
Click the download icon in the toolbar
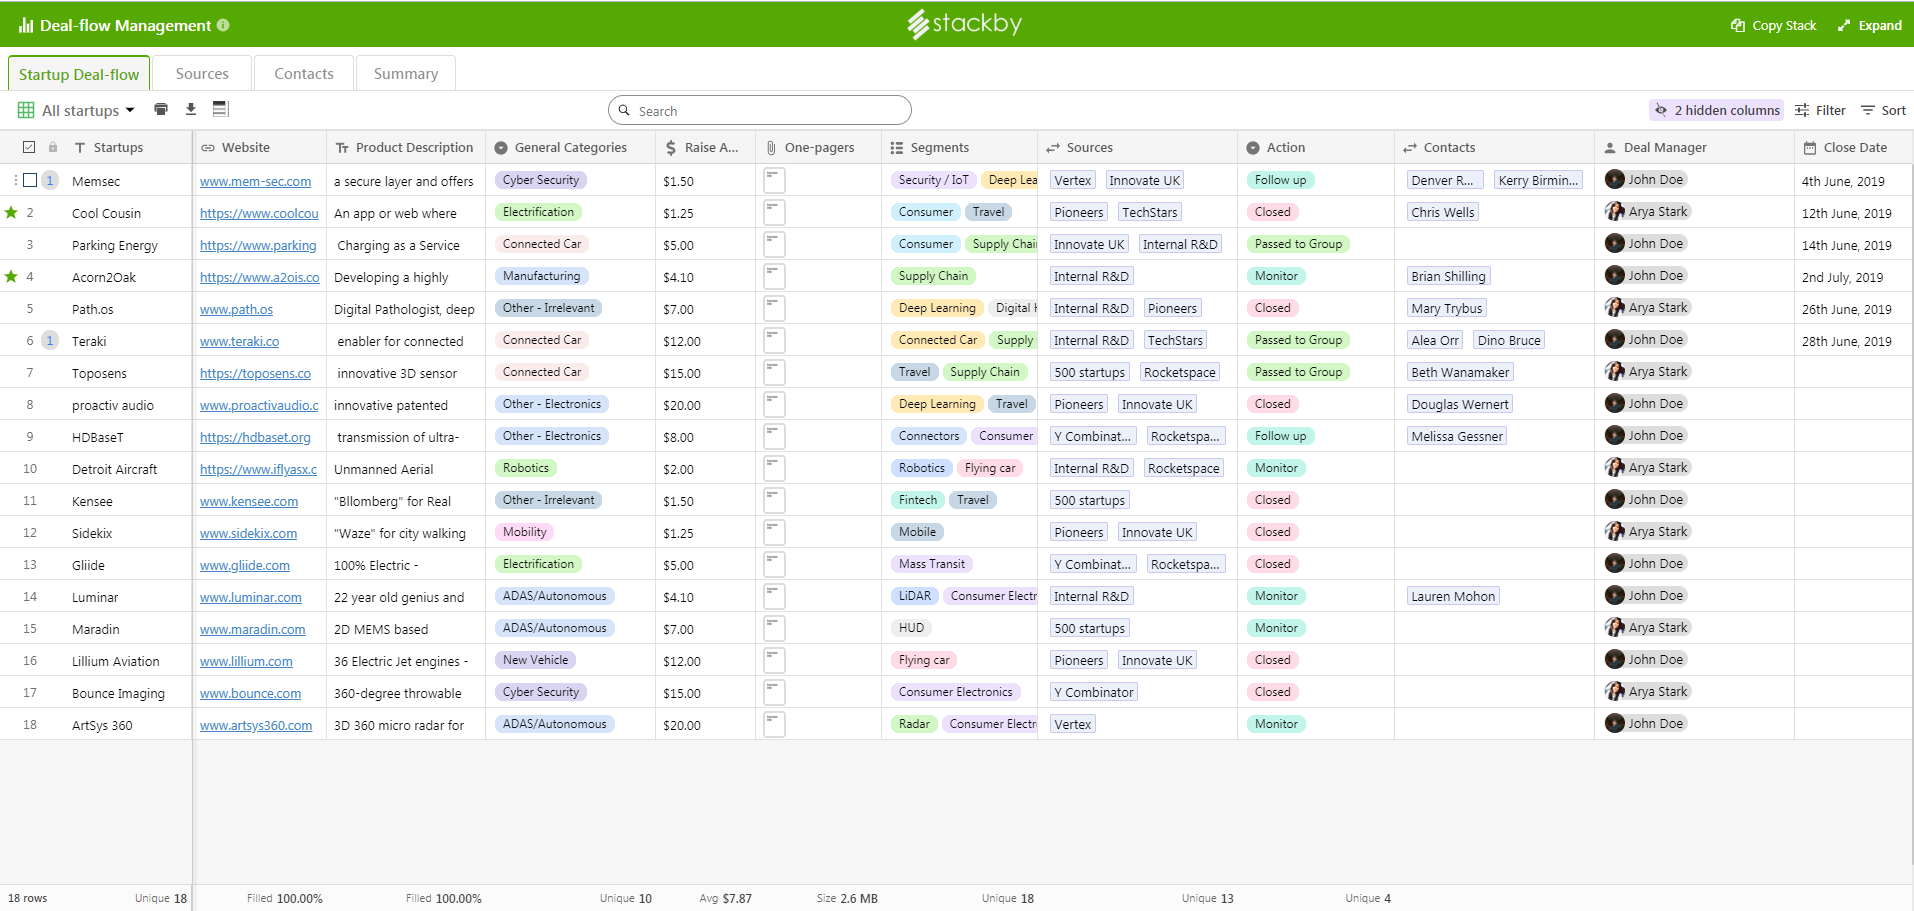(191, 109)
